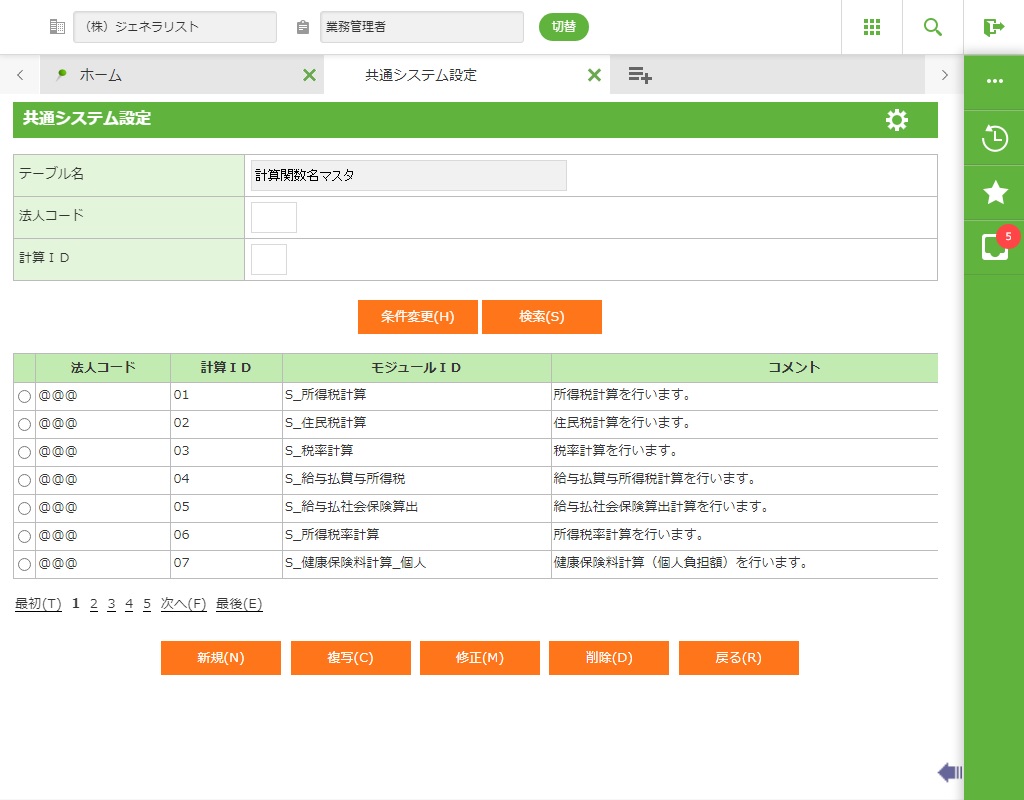Select radio for S_健康保険料計算_個人 row
The height and width of the screenshot is (800, 1024).
click(x=25, y=564)
